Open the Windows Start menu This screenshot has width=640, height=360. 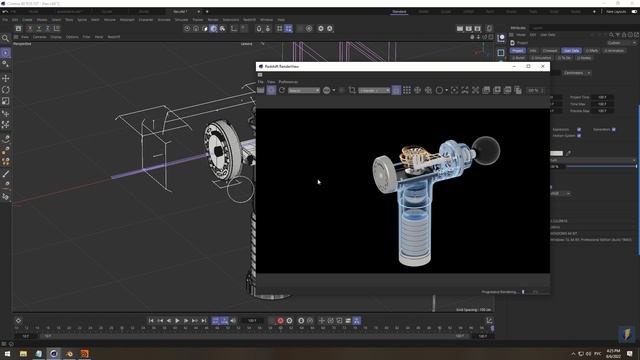pyautogui.click(x=7, y=354)
